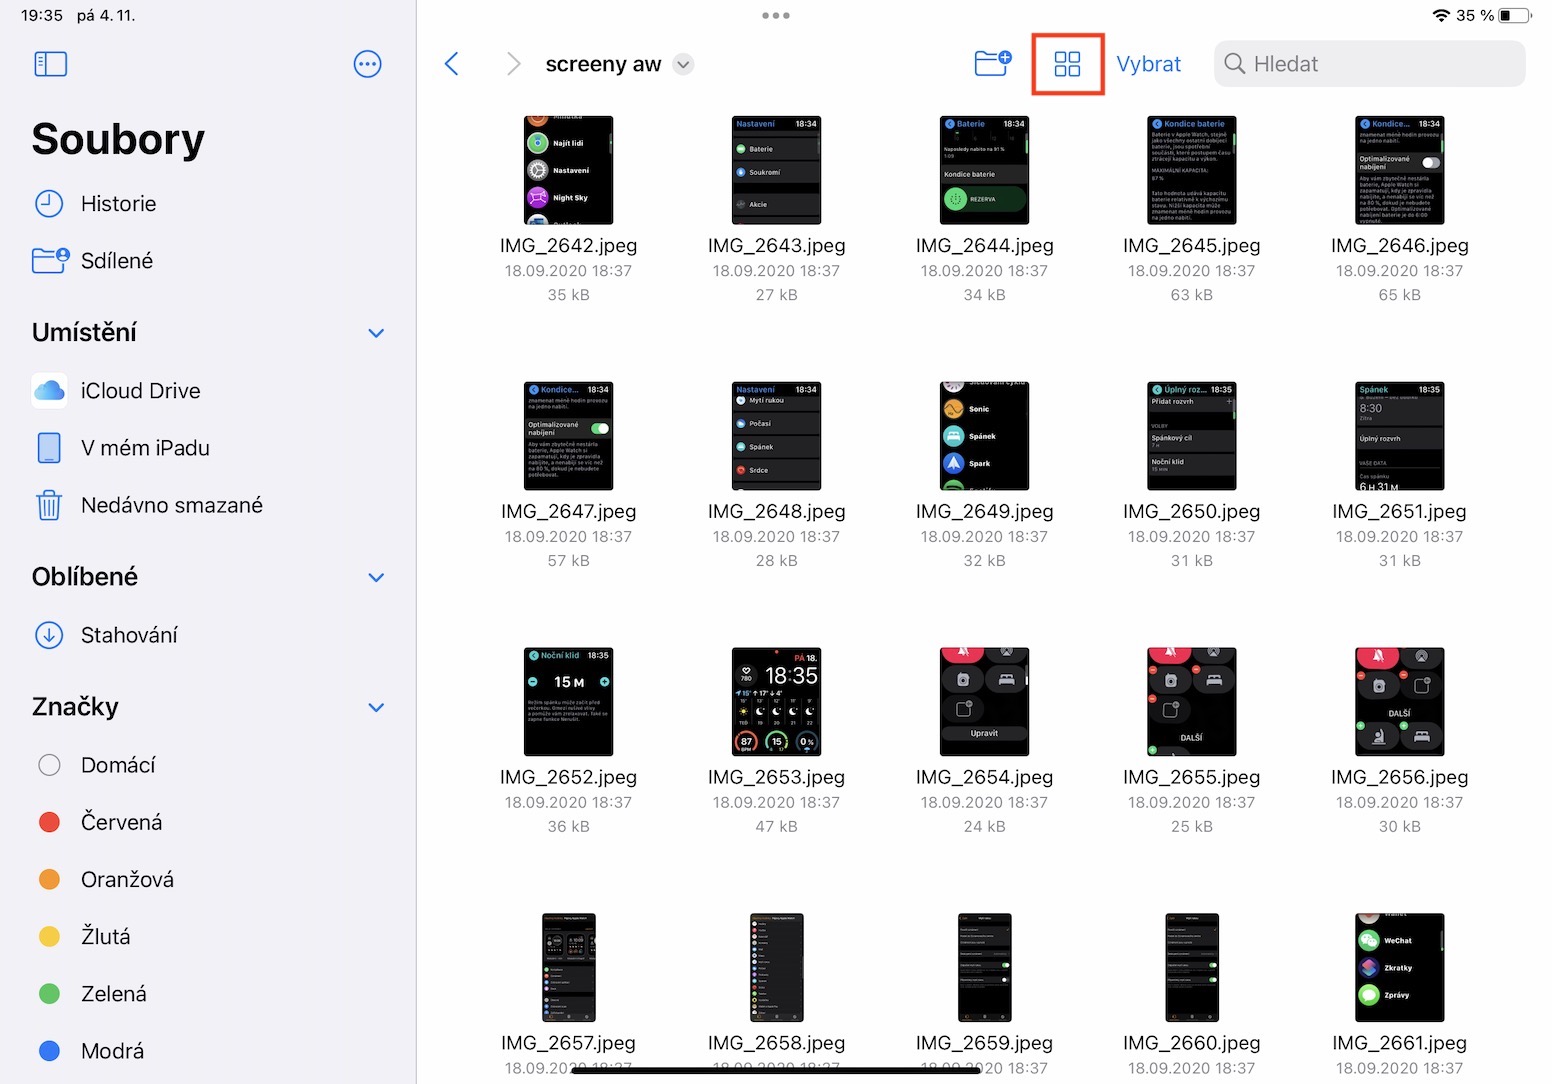Viewport: 1552px width, 1084px height.
Task: Open thumbnail of IMG_2658.jpeg
Action: (776, 968)
